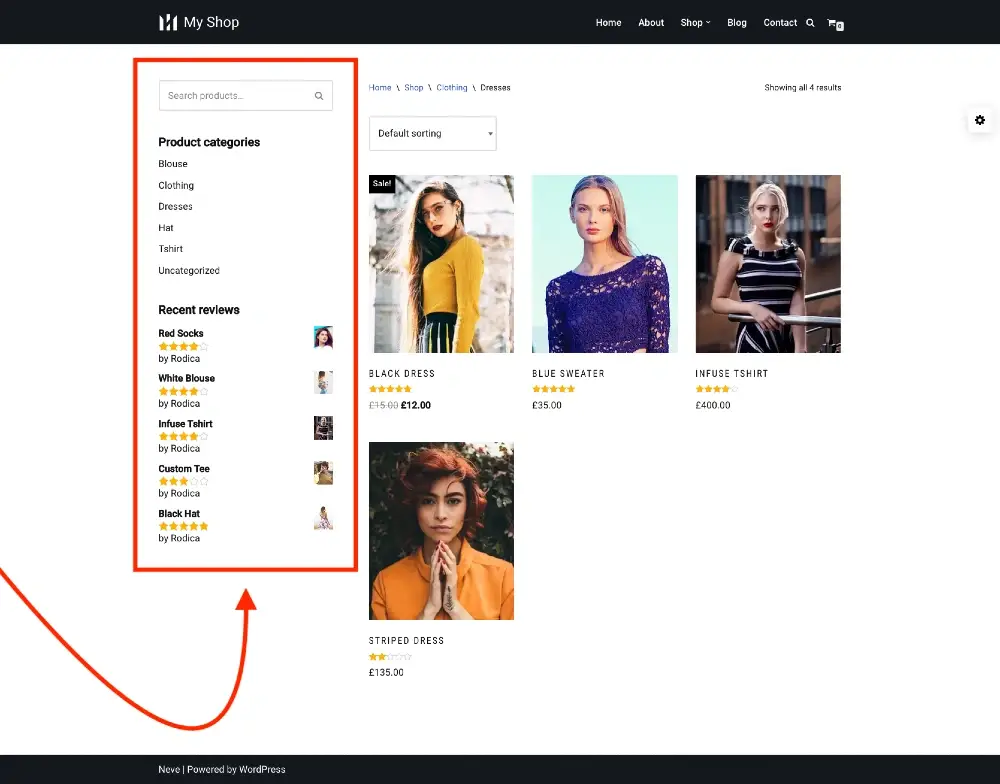The image size is (1000, 784).
Task: Open the Striped Dress product image
Action: pos(441,530)
